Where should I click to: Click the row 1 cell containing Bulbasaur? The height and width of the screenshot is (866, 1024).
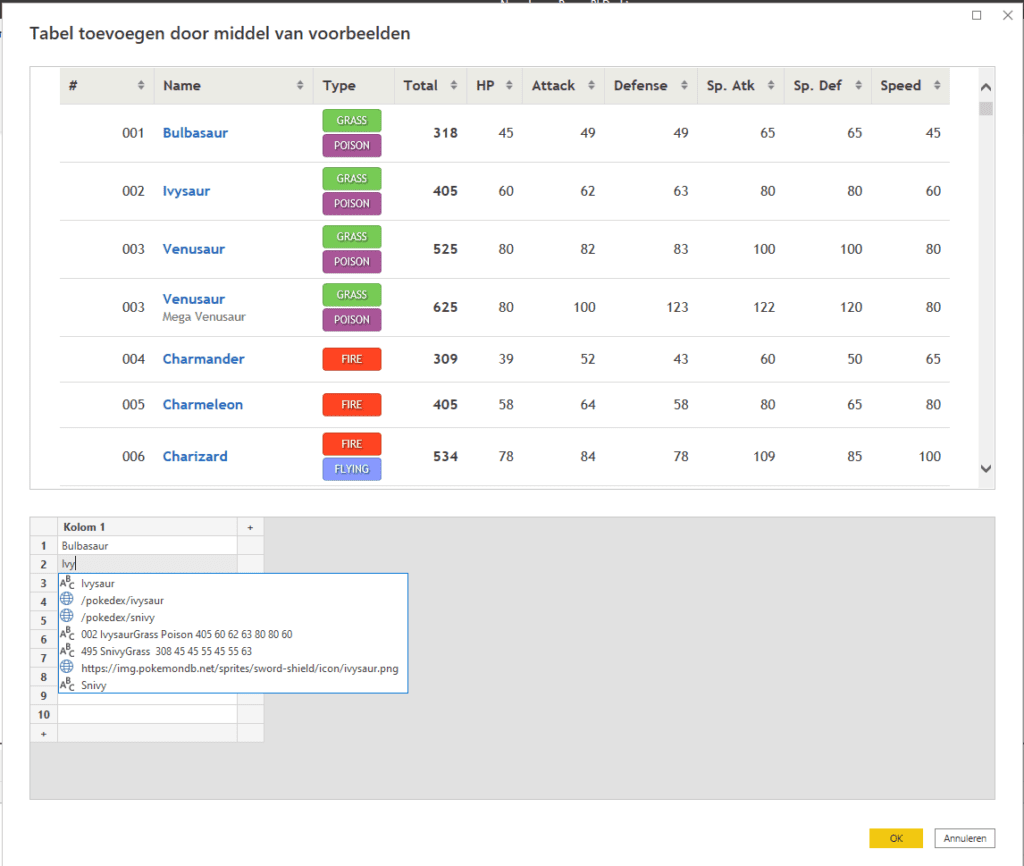pyautogui.click(x=148, y=546)
